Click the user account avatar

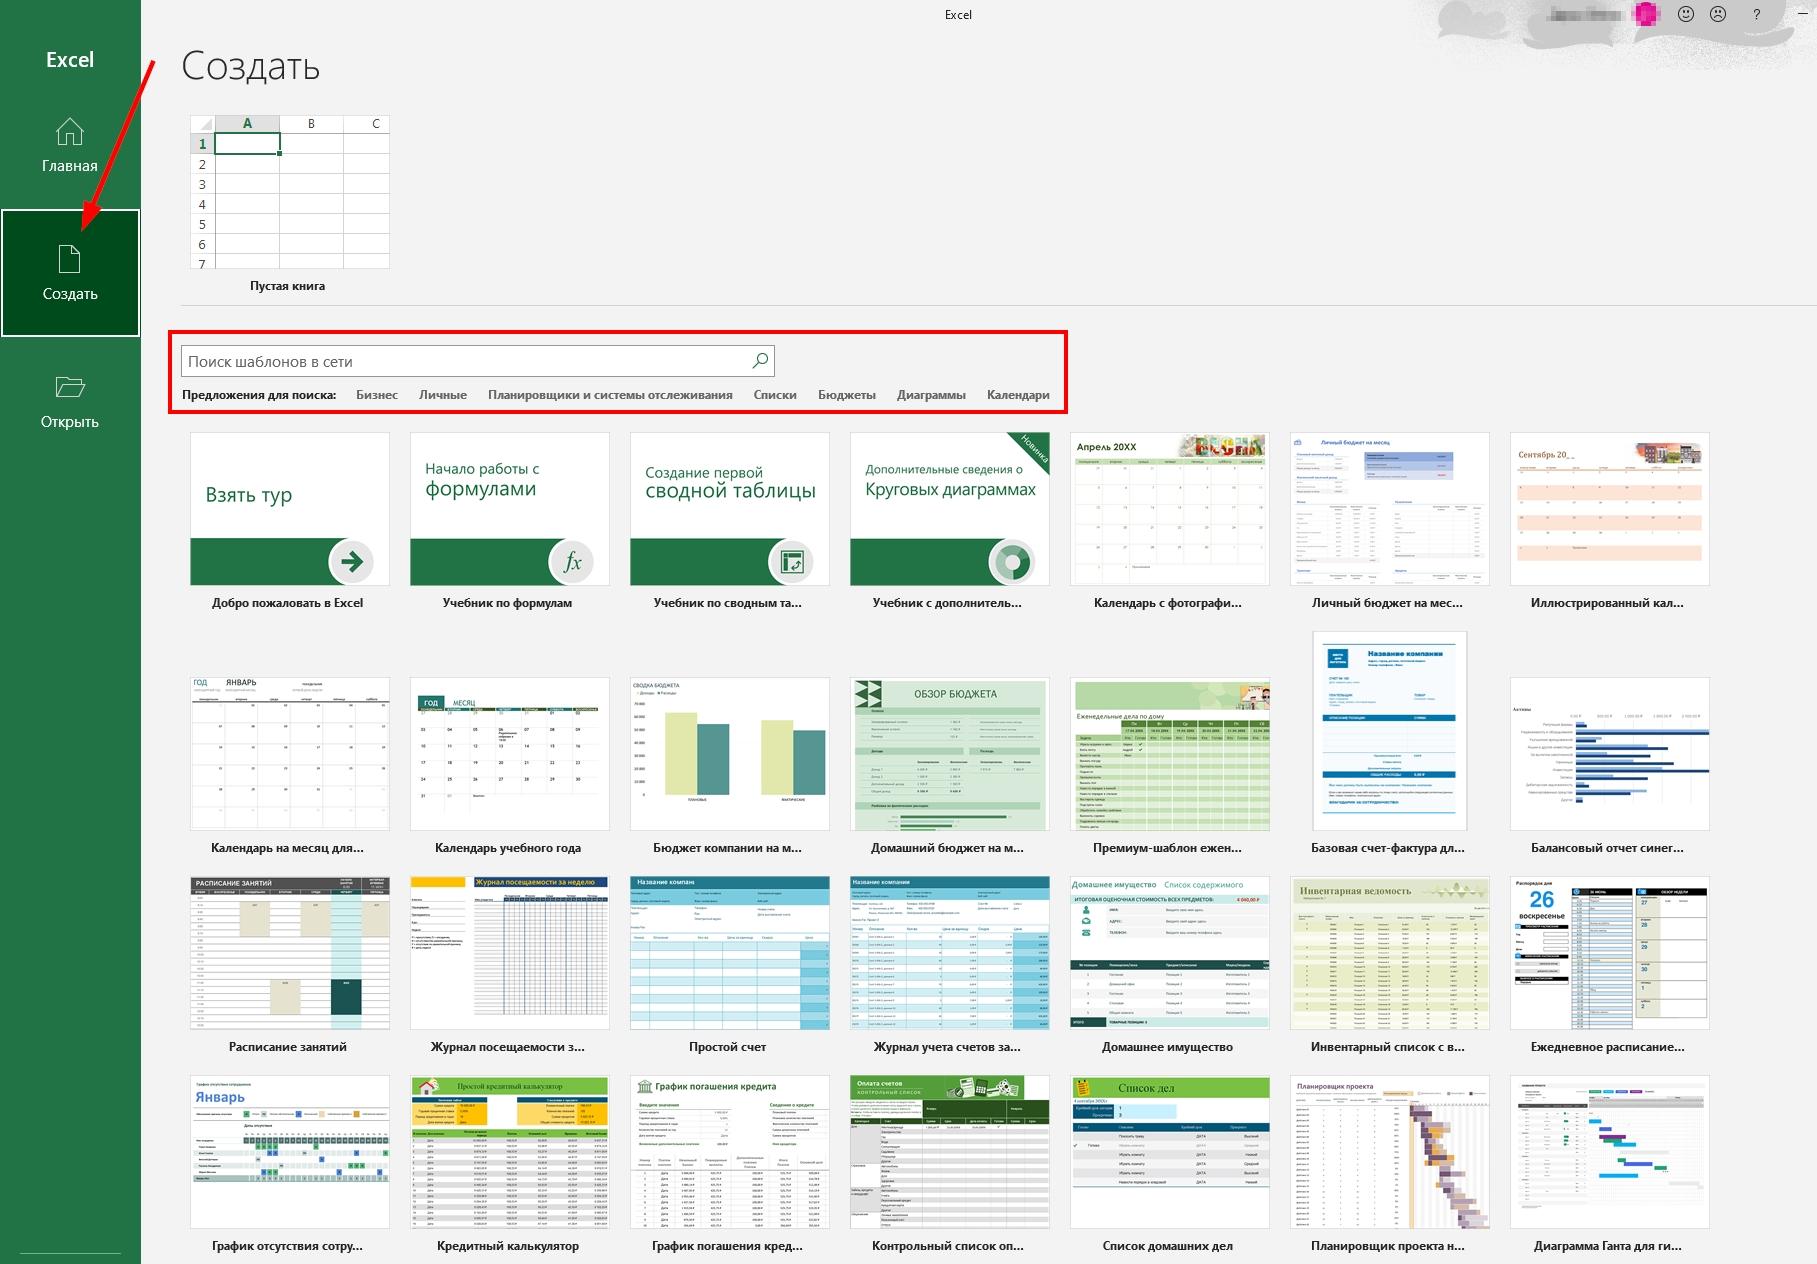1645,14
